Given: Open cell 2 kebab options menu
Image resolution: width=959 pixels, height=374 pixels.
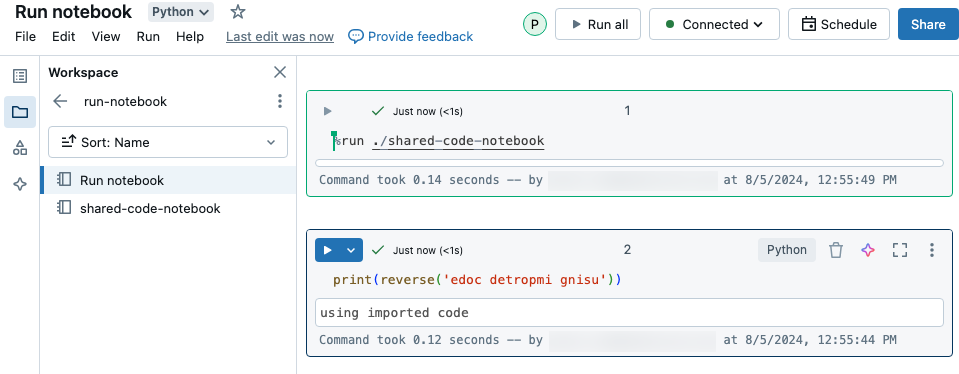Looking at the screenshot, I should 931,250.
